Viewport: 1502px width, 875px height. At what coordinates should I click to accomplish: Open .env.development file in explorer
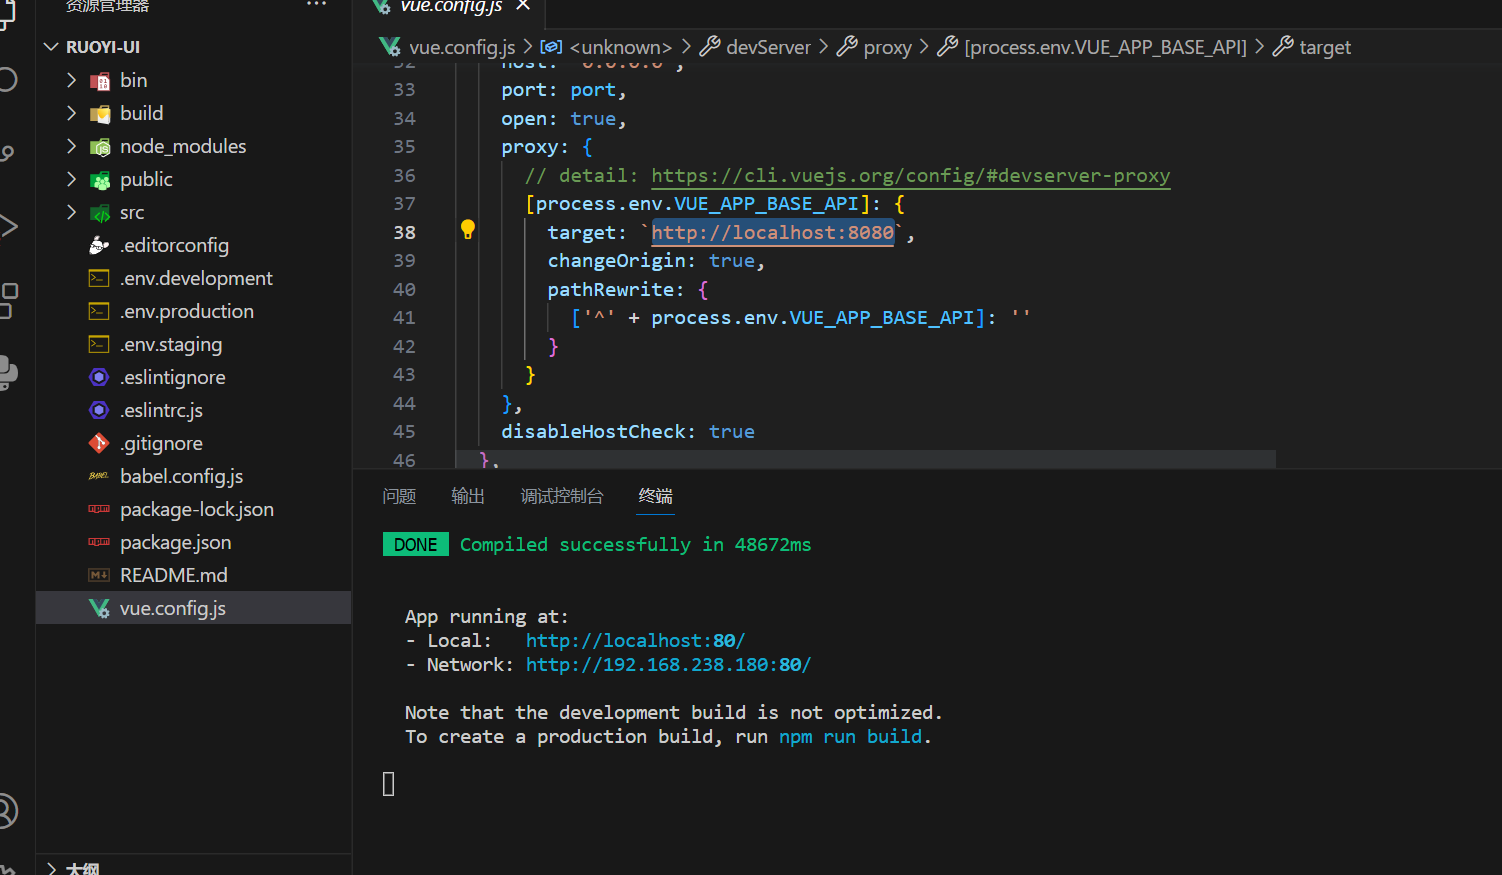coord(196,278)
